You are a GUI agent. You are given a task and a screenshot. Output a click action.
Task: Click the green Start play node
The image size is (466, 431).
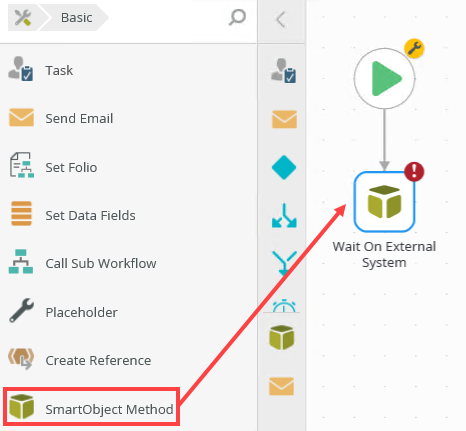point(384,78)
